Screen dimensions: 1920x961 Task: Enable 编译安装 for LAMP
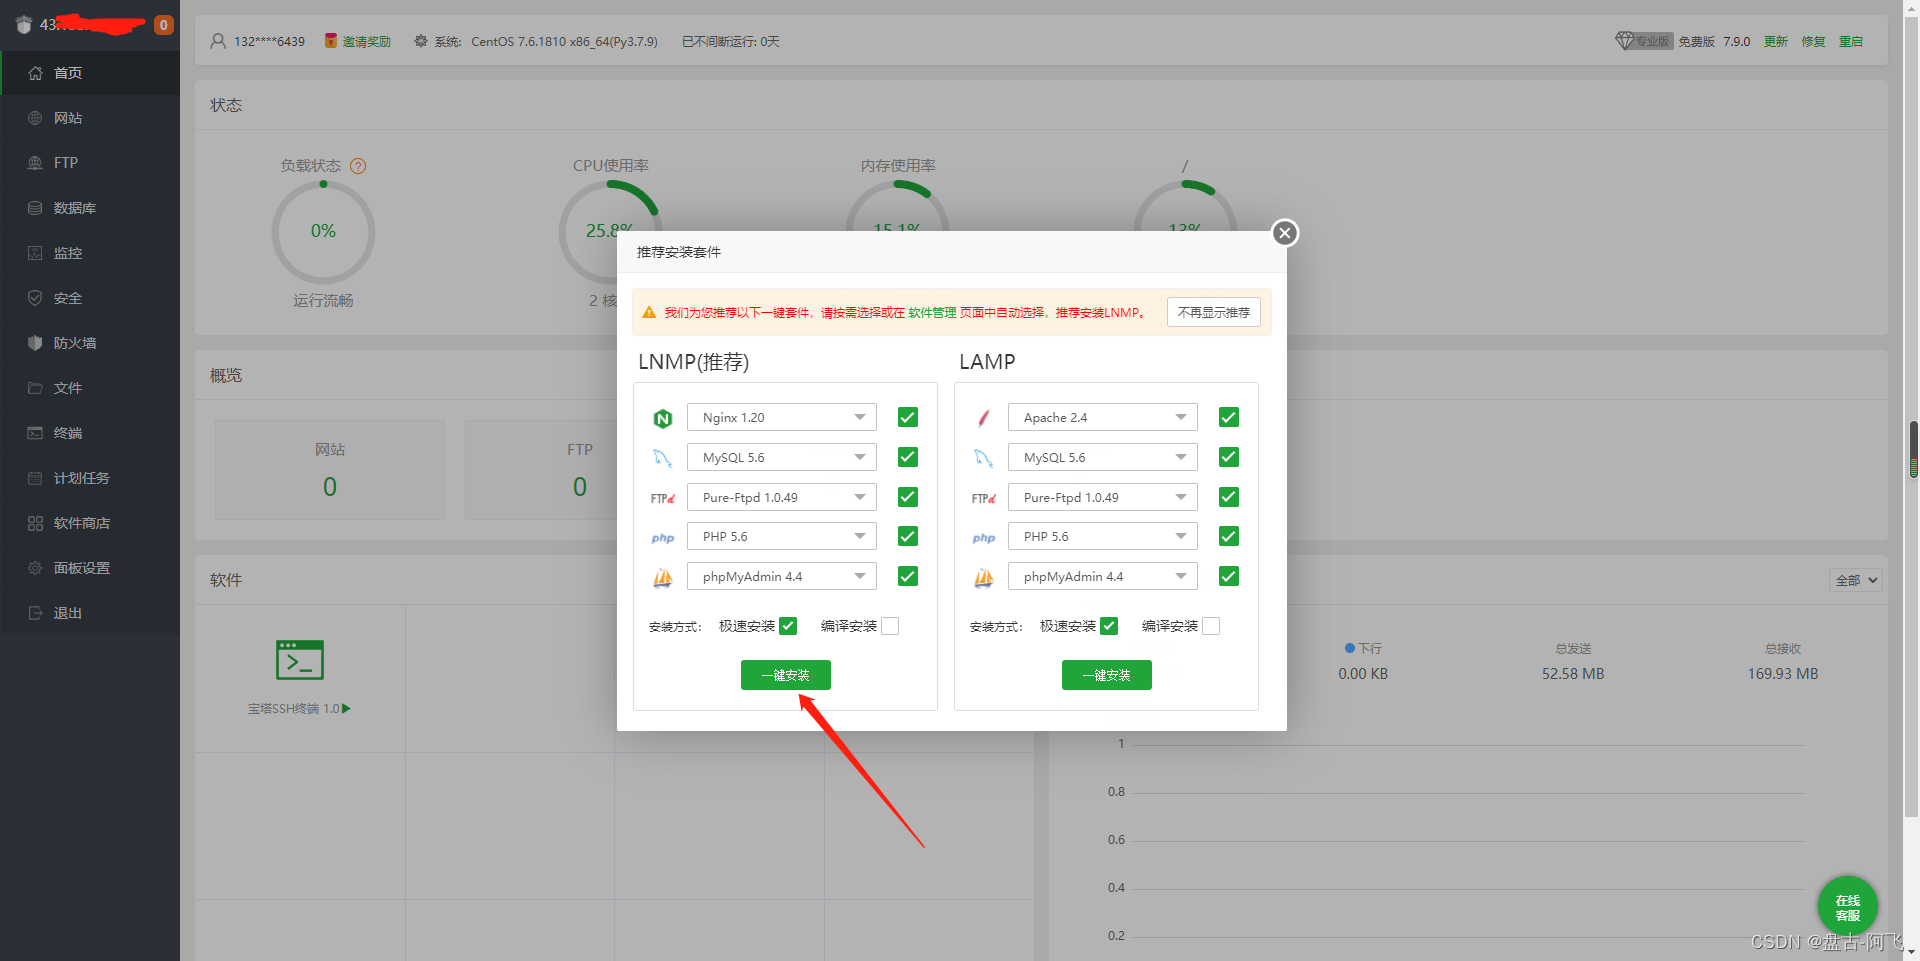[1211, 626]
